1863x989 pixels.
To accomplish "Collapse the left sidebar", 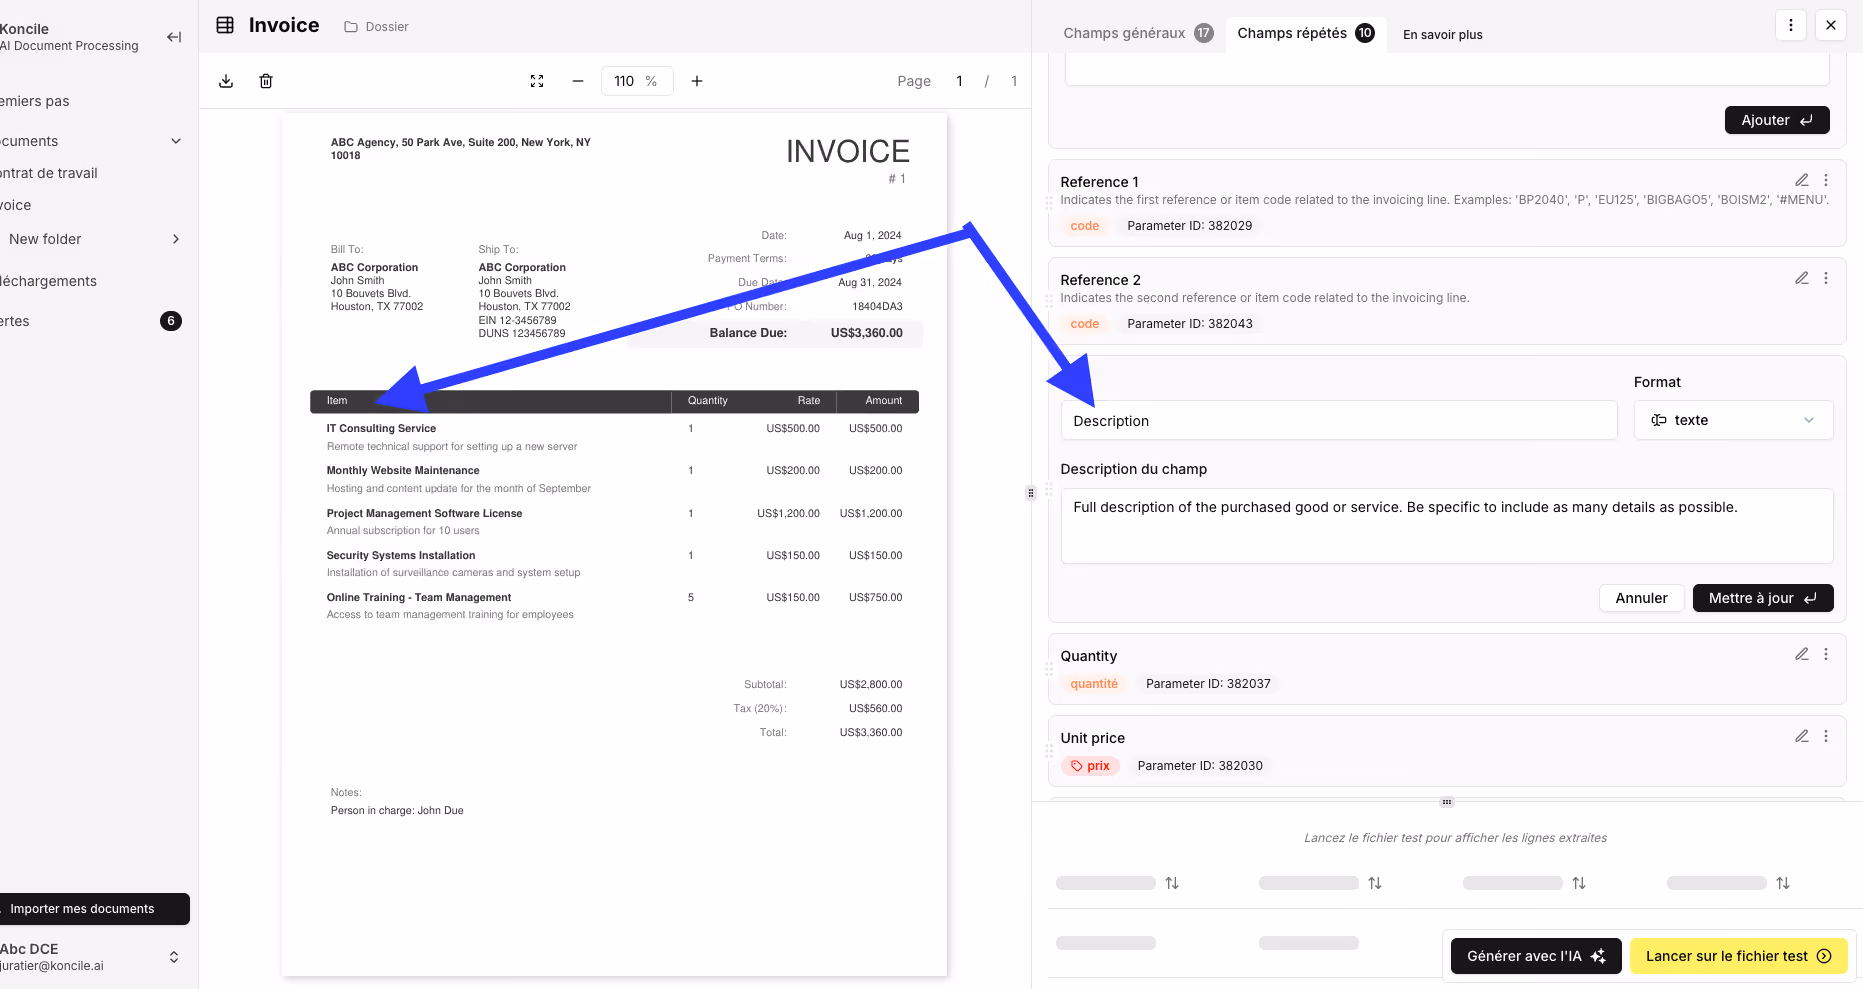I will pos(174,37).
